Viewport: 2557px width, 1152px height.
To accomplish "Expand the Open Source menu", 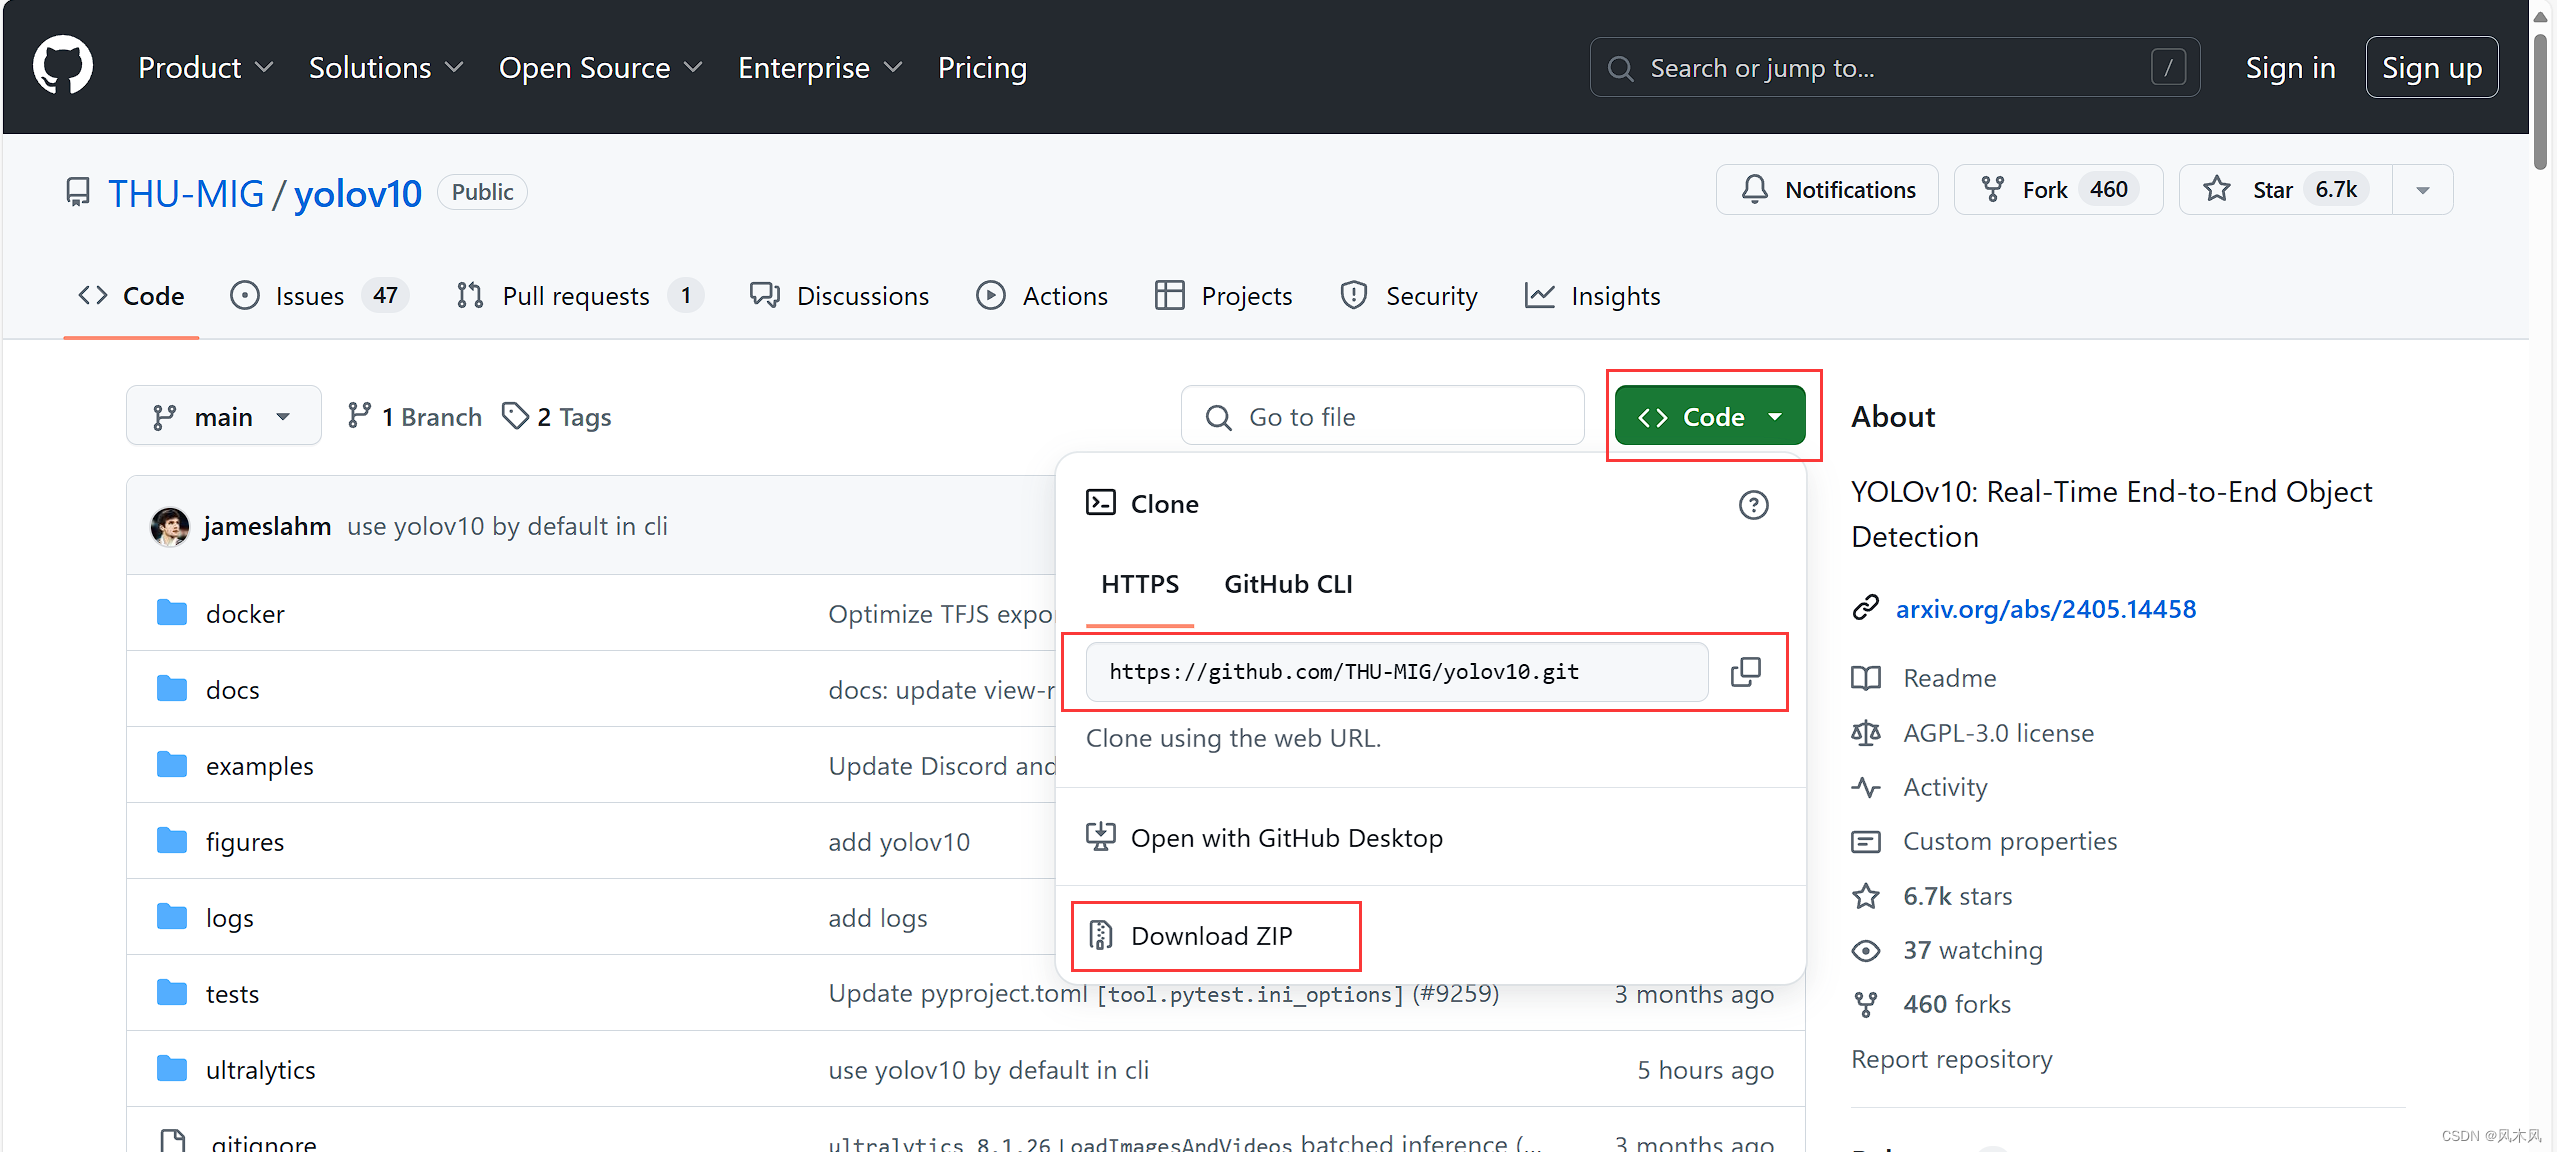I will pos(600,68).
